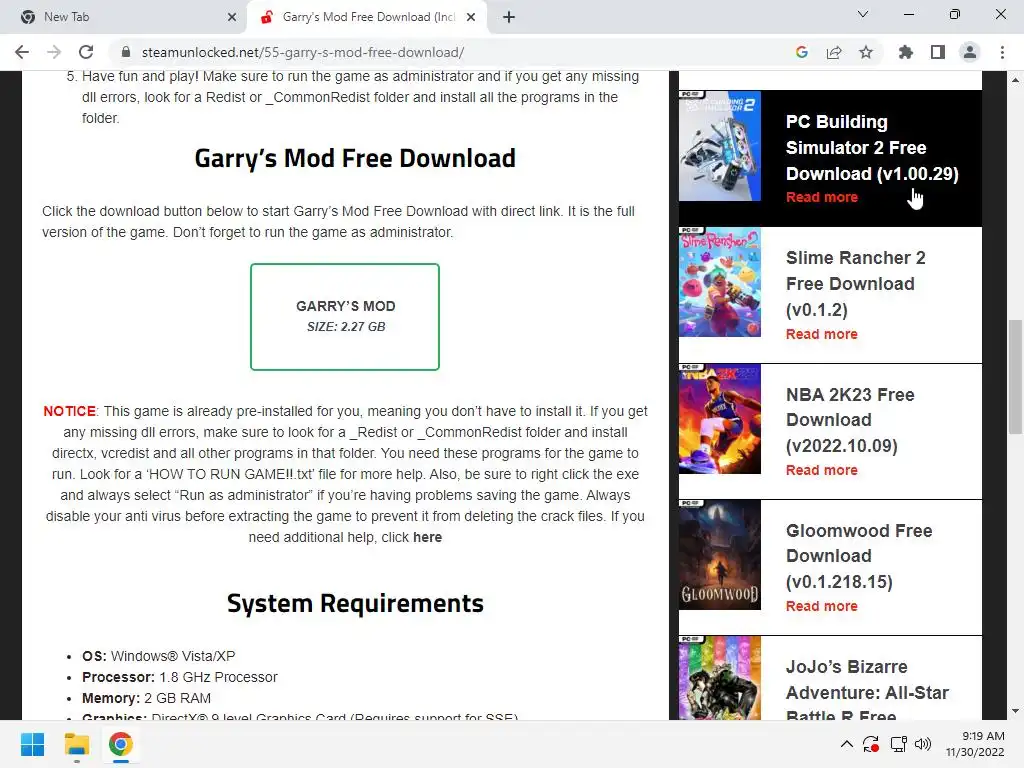
Task: Open PC Building Simulator 2 Free Download title
Action: click(872, 148)
